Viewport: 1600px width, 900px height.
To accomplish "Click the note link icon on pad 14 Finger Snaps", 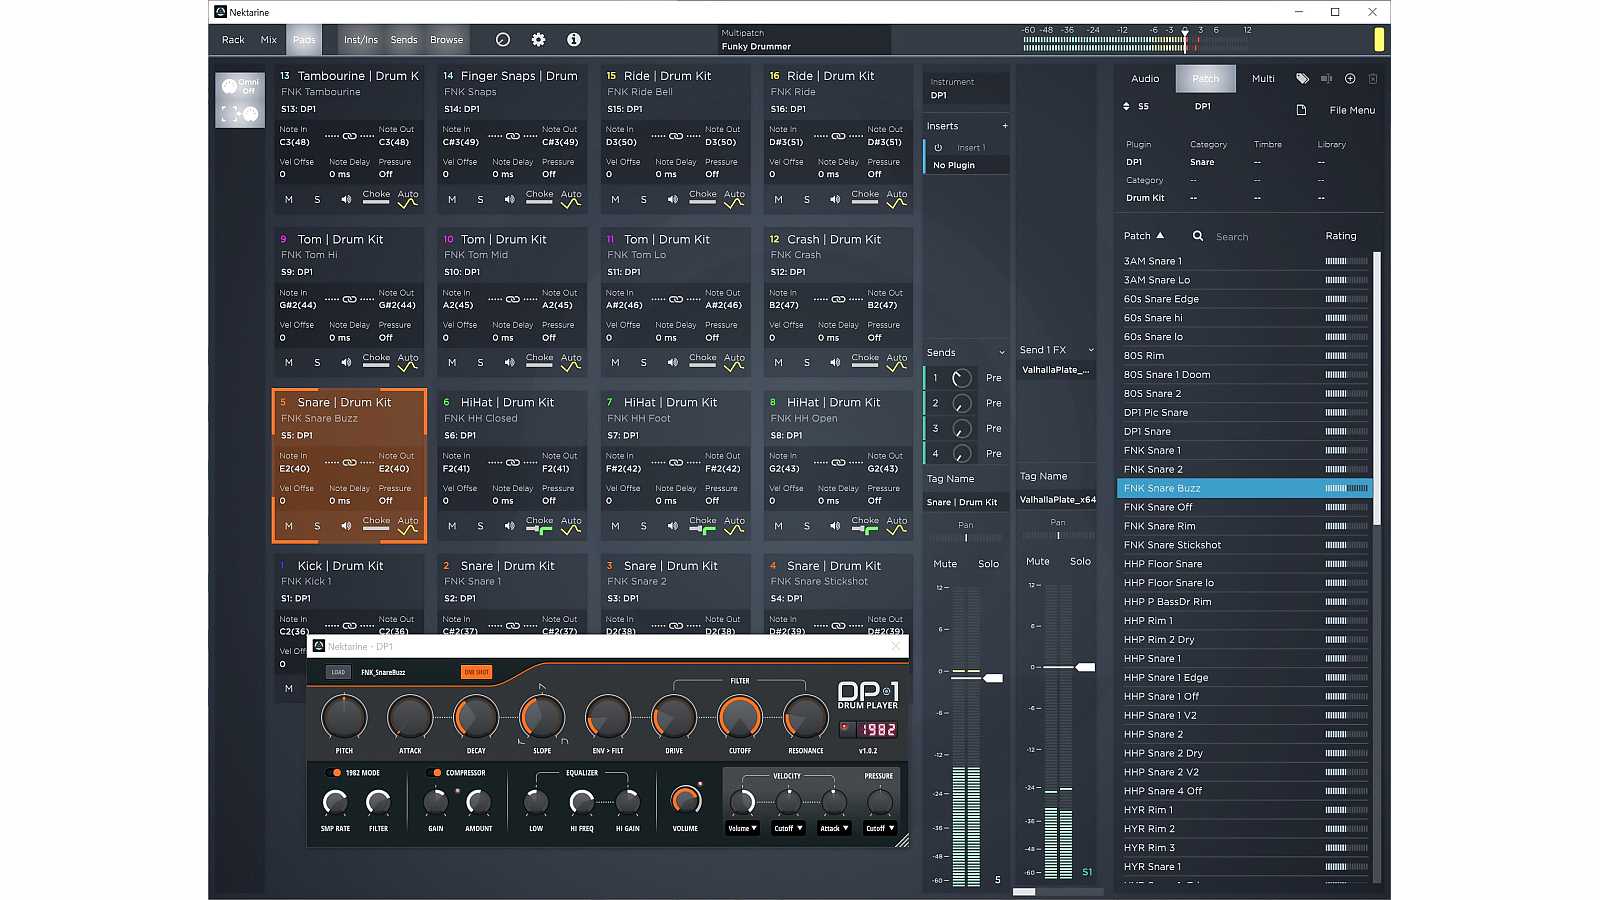I will point(513,136).
